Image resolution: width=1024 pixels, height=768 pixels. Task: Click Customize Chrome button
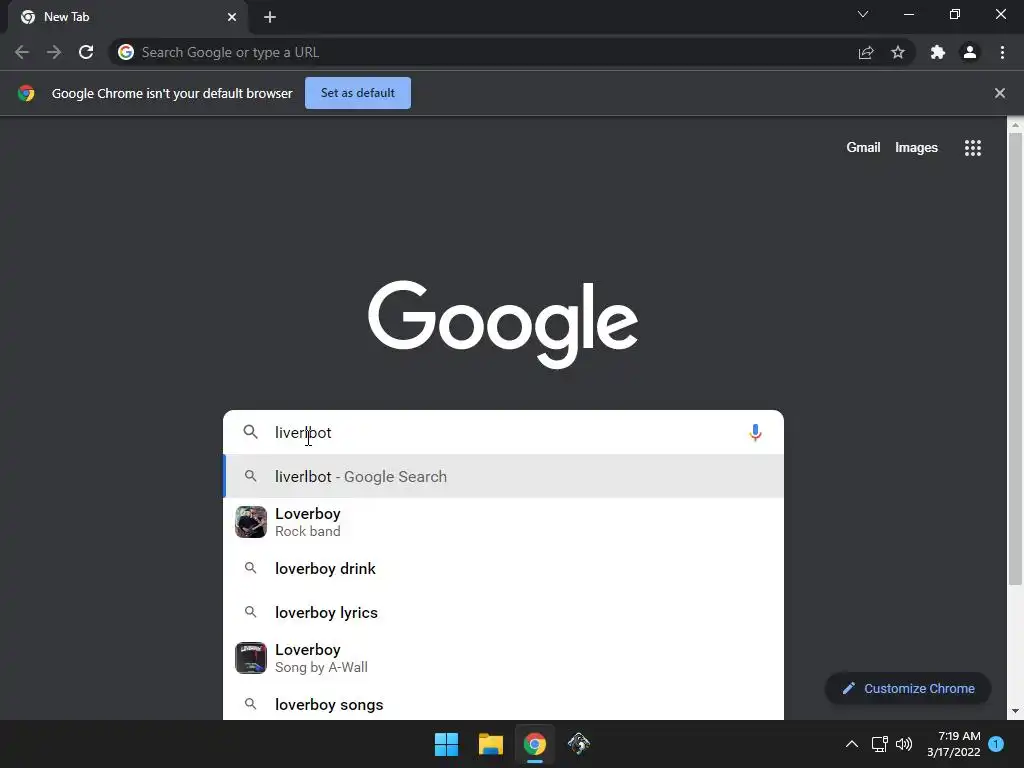(x=908, y=688)
